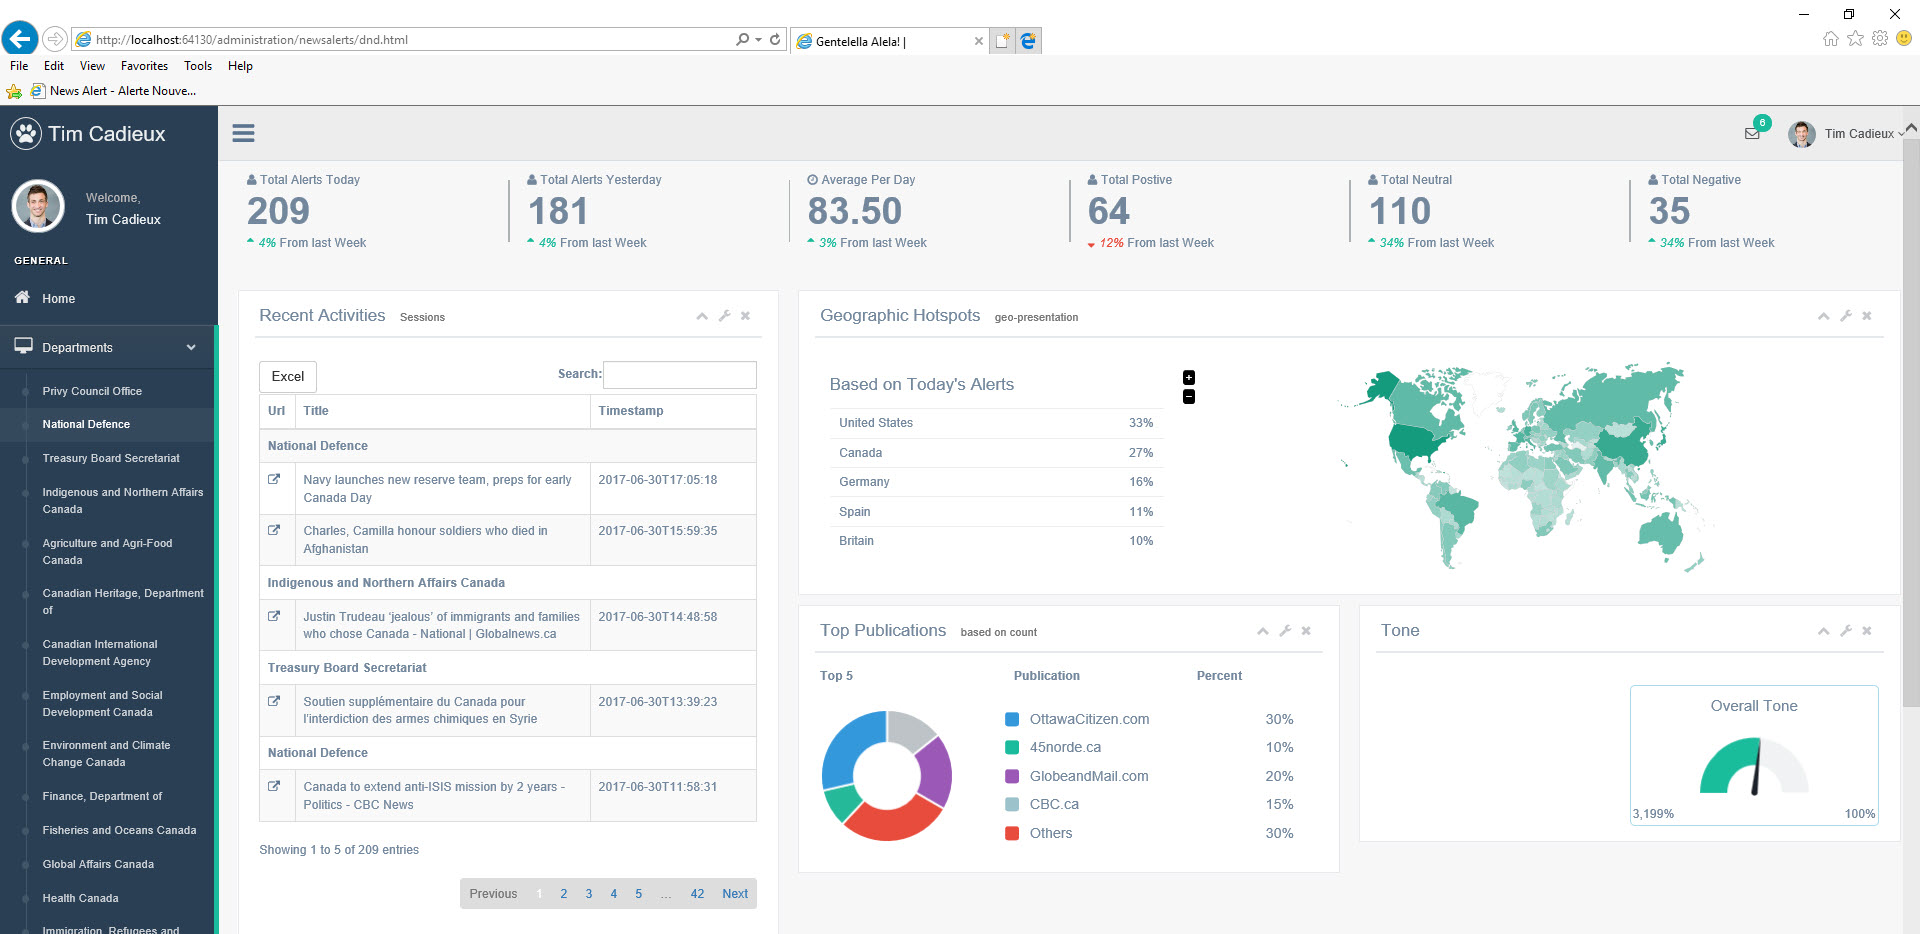Open the external link for Navy launches article

[274, 479]
